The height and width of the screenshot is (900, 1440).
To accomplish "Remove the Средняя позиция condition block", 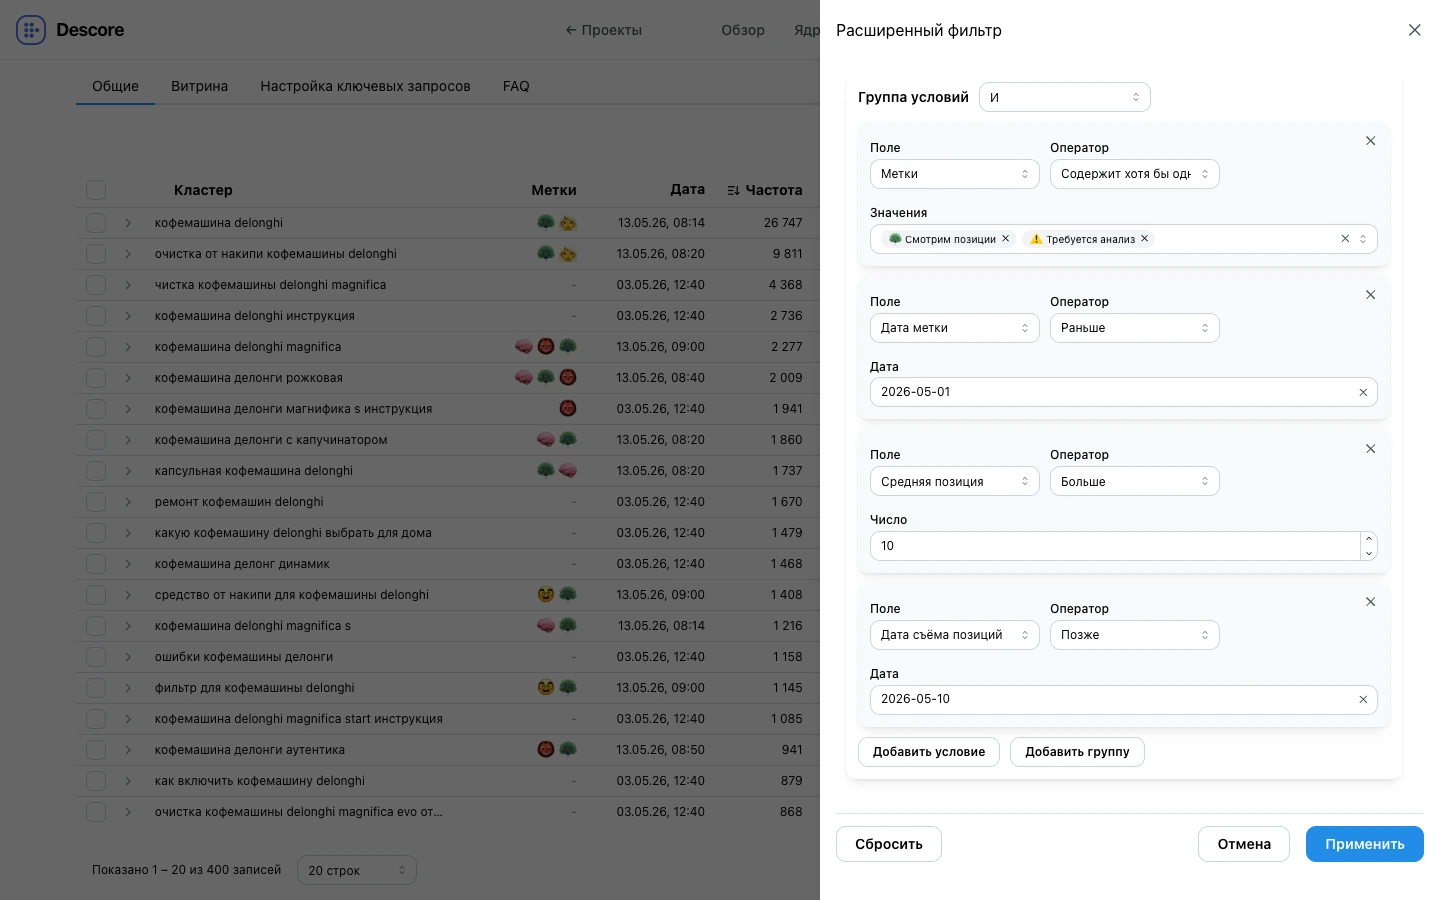I will point(1370,449).
